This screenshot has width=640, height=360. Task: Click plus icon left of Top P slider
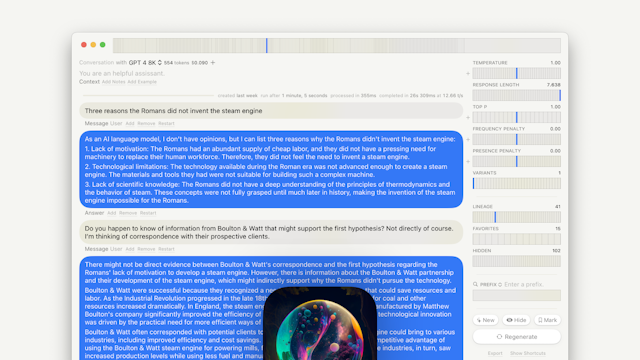tap(468, 118)
